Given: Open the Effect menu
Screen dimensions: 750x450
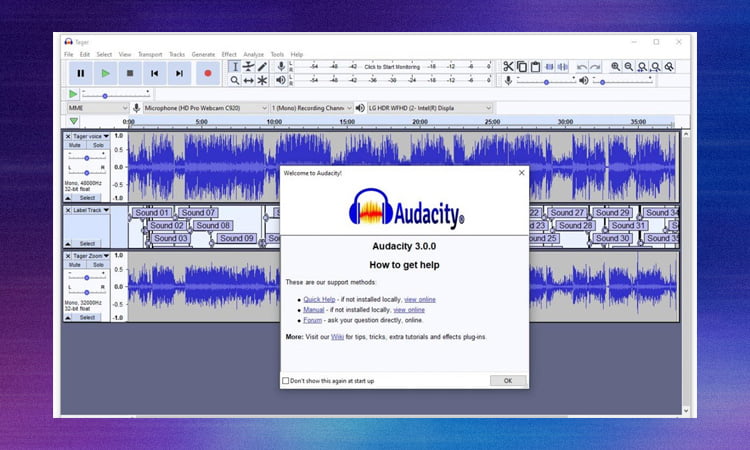Looking at the screenshot, I should pyautogui.click(x=229, y=54).
